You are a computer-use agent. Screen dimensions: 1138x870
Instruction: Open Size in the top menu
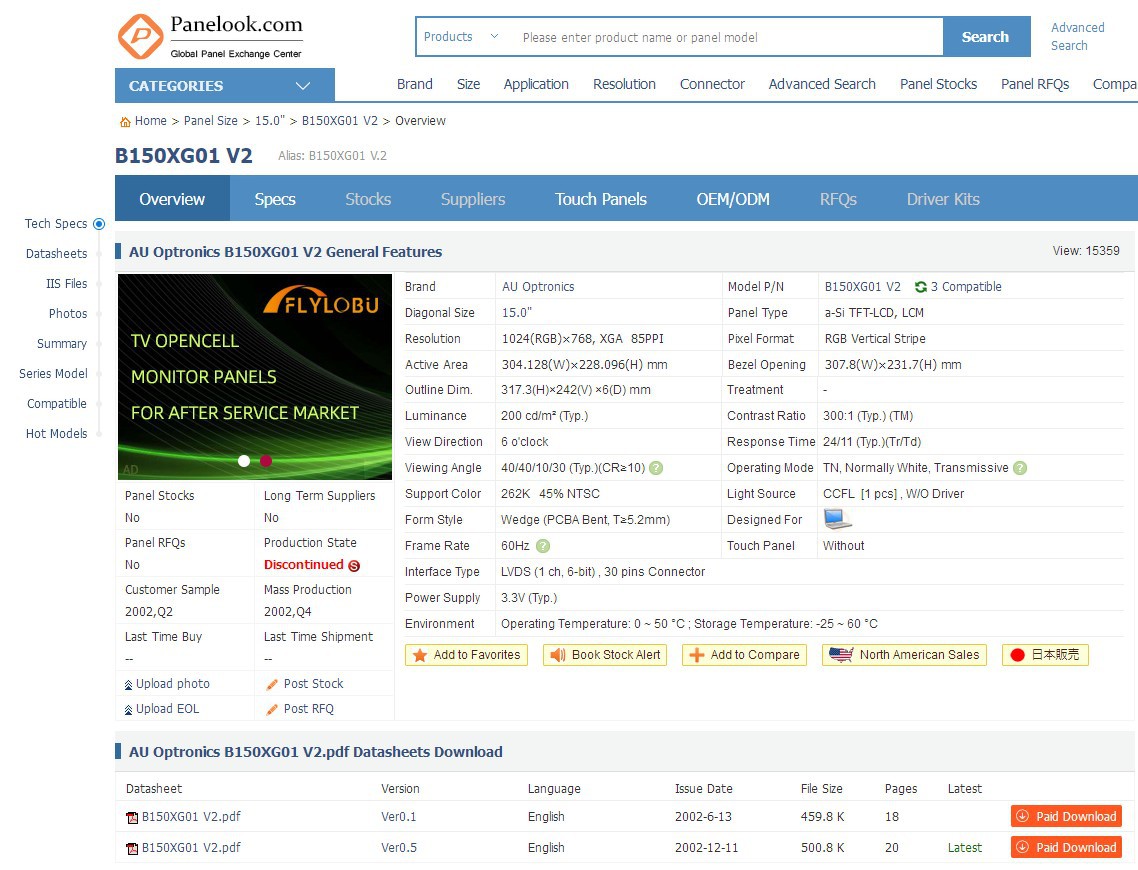click(468, 84)
